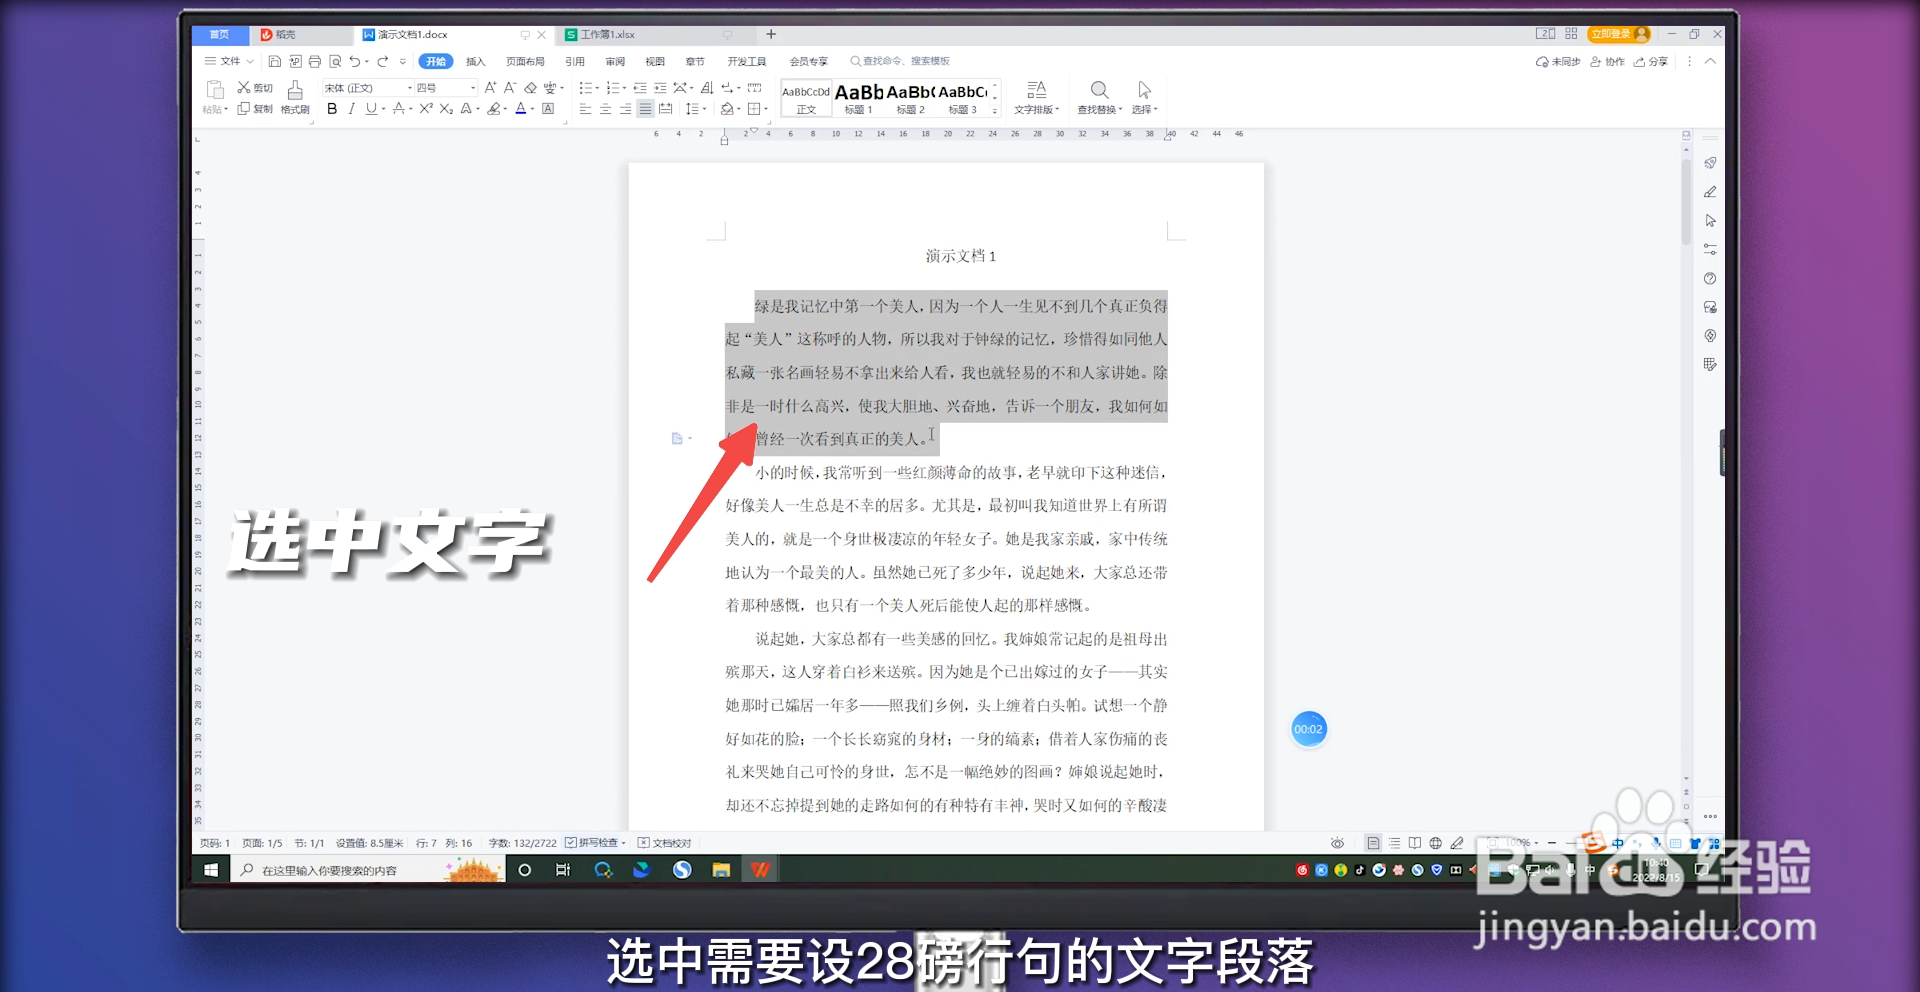Switch to the 工作簿1.xlsx tab
This screenshot has width=1920, height=992.
[x=604, y=33]
